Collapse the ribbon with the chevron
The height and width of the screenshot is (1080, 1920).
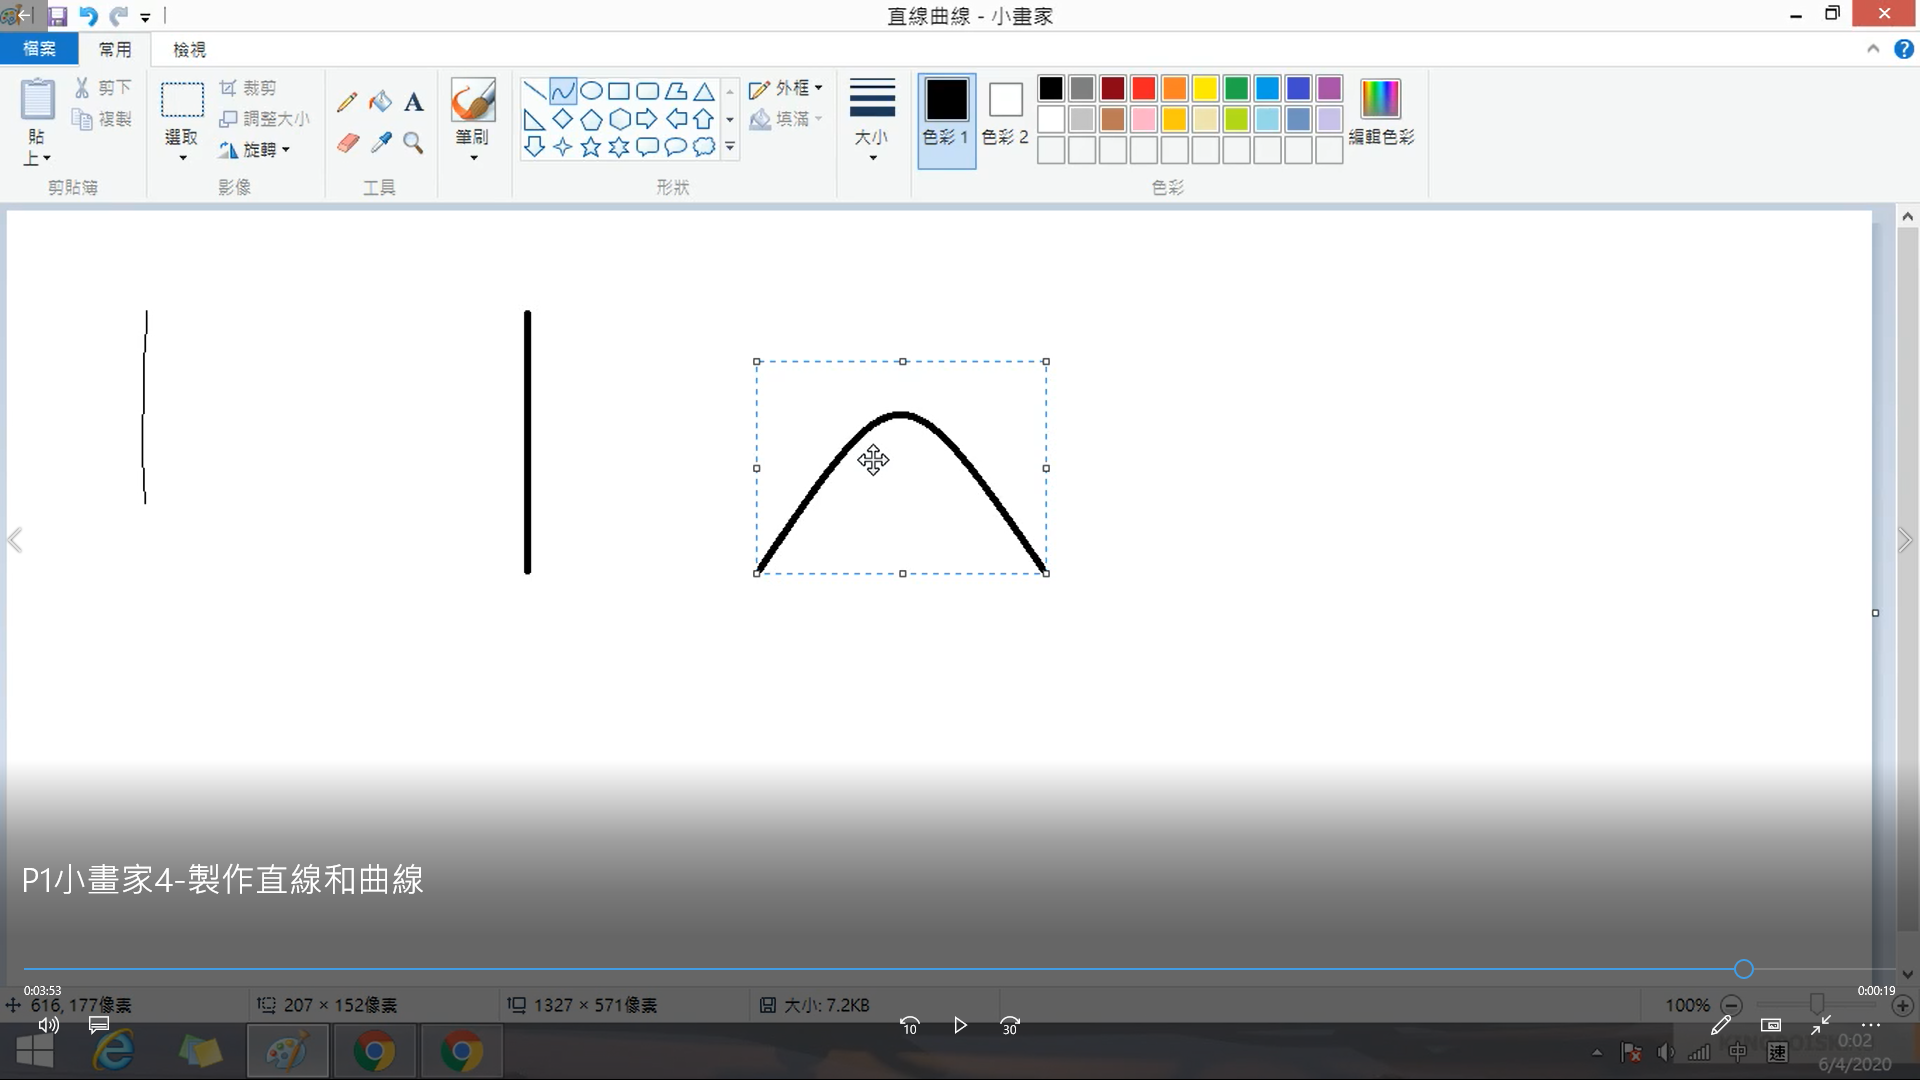click(x=1873, y=49)
